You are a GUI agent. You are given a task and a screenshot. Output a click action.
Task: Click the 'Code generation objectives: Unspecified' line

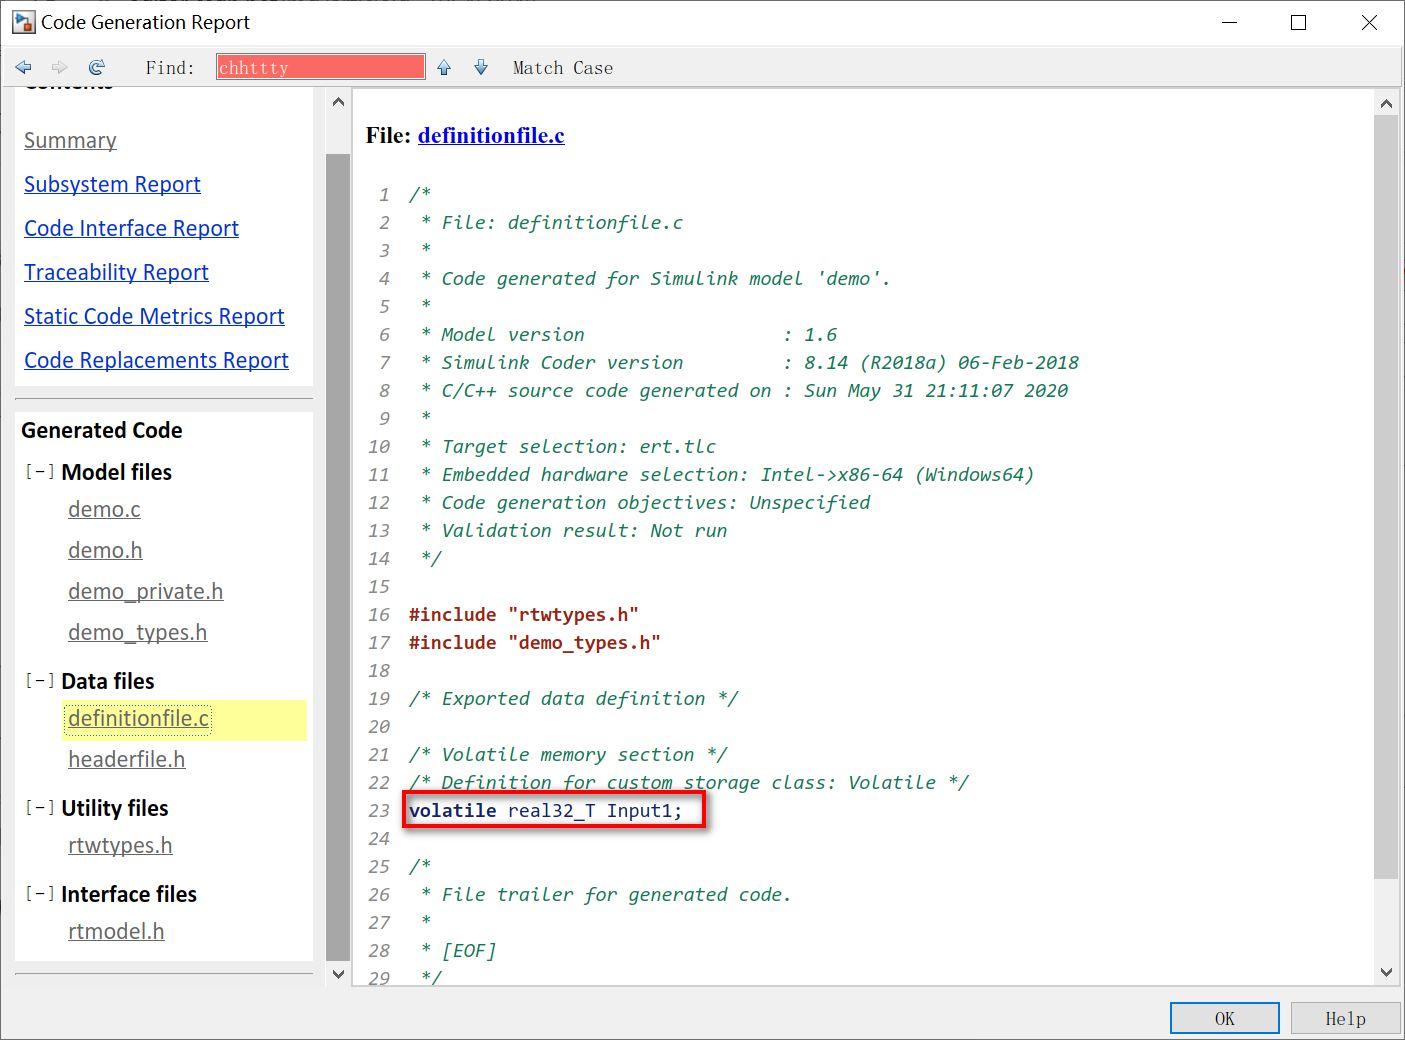(645, 502)
